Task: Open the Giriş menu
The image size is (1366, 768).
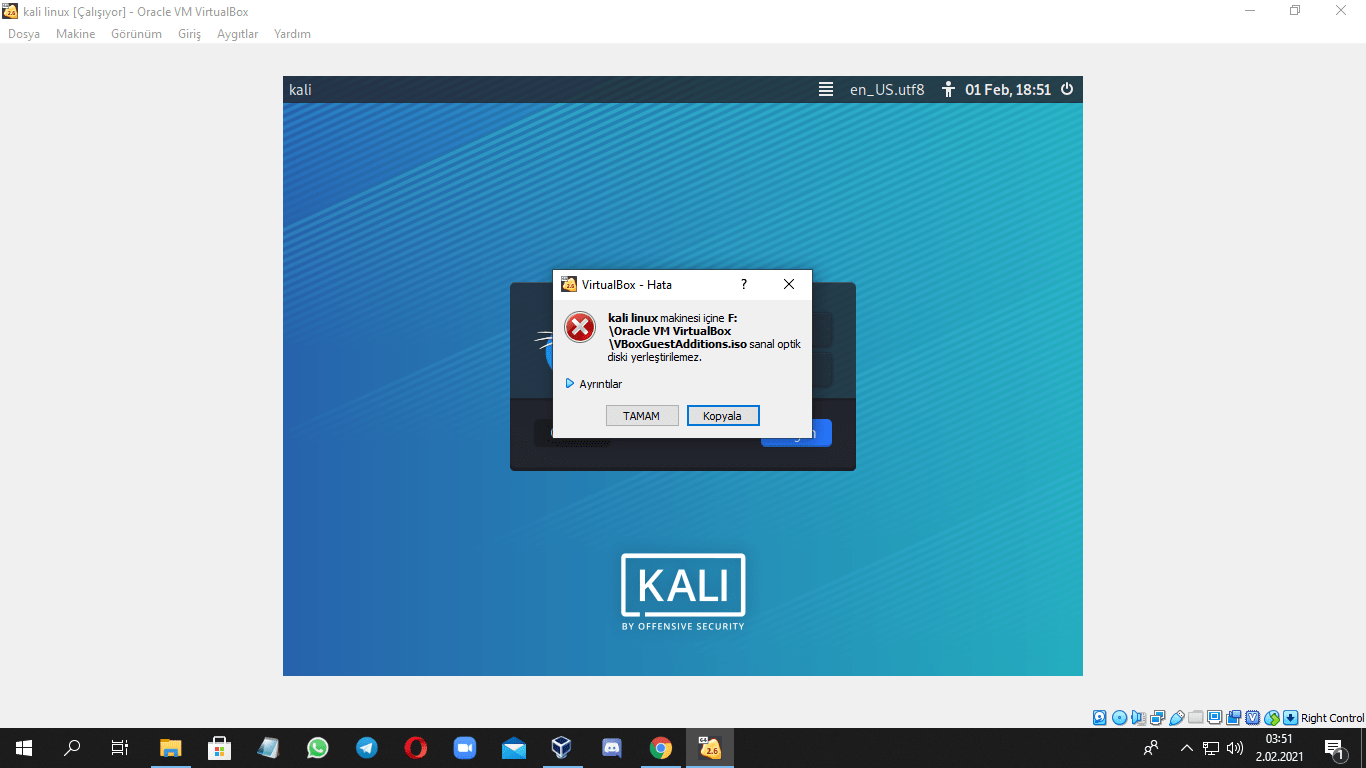Action: pyautogui.click(x=189, y=34)
